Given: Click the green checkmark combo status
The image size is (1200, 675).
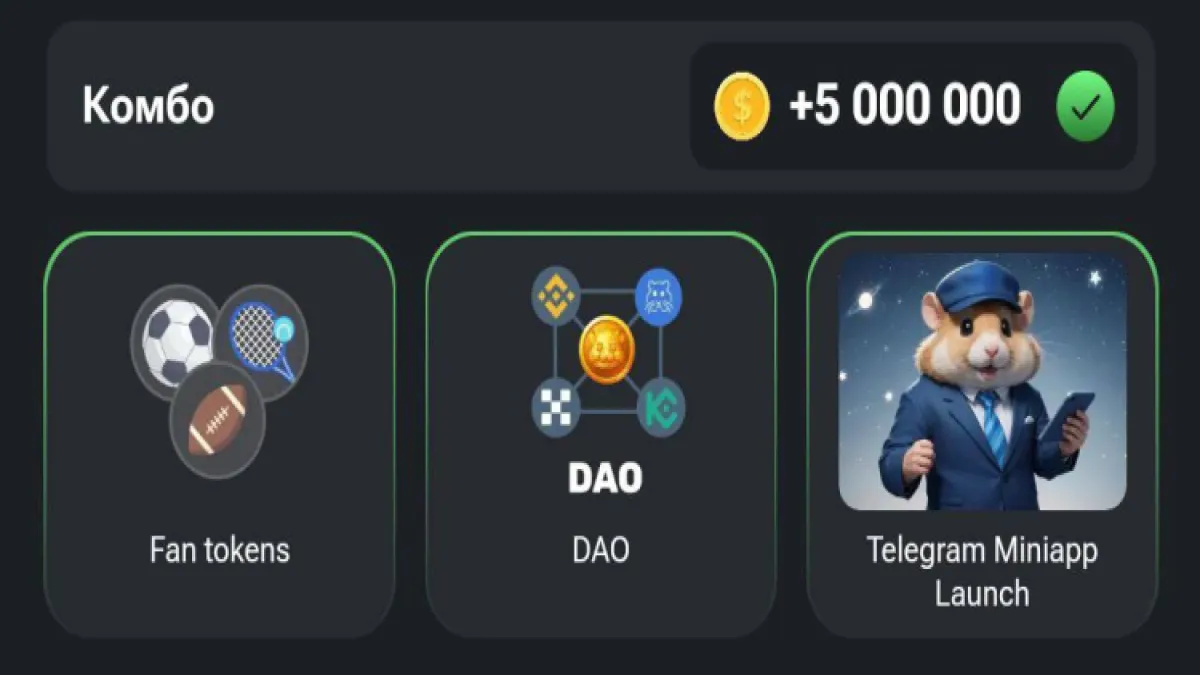Looking at the screenshot, I should point(1085,107).
